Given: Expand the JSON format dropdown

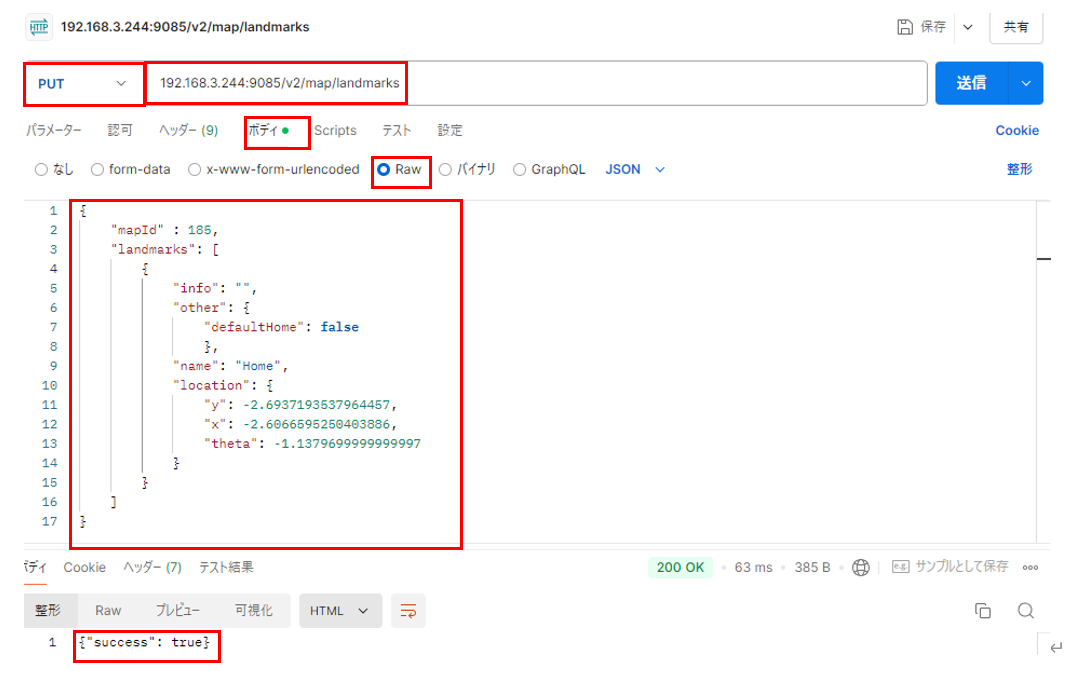Looking at the screenshot, I should [635, 170].
